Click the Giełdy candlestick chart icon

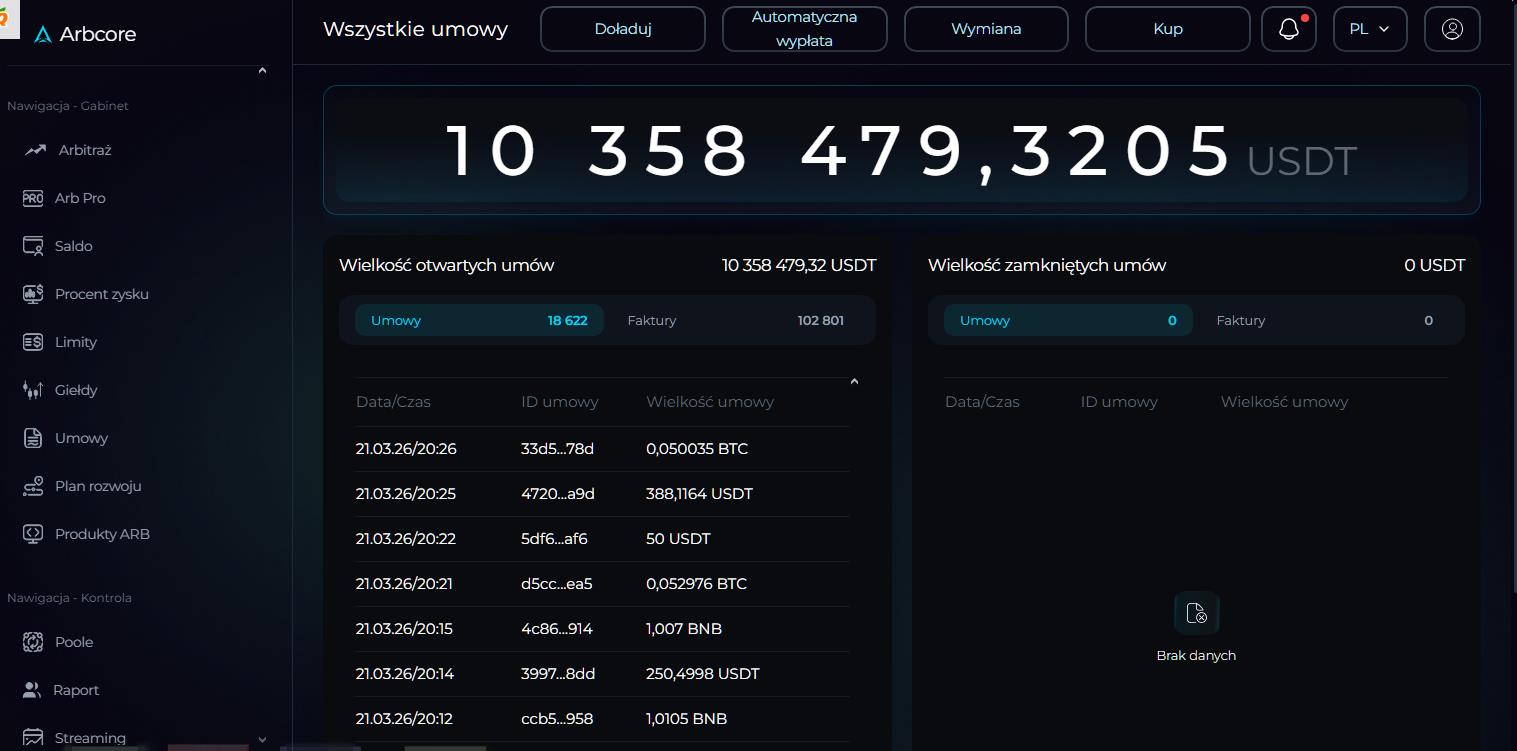coord(33,390)
